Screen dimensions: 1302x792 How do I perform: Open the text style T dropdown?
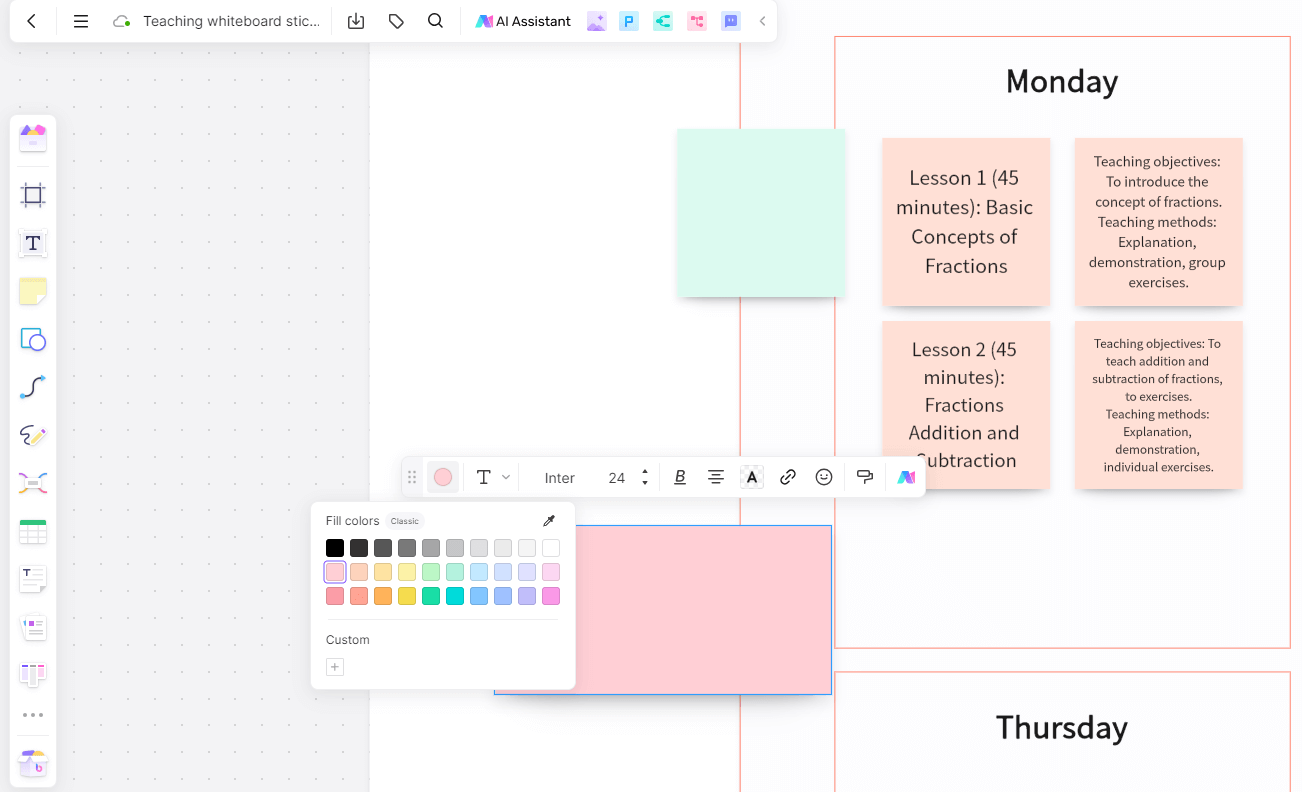click(492, 477)
